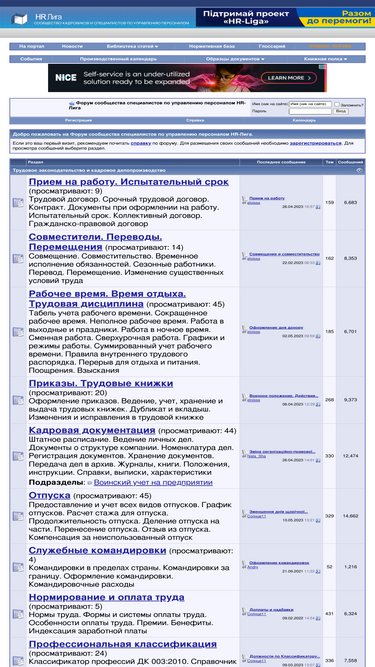The width and height of the screenshot is (375, 667).
Task: Click LEARN MORE on the NICE banner
Action: click(289, 78)
